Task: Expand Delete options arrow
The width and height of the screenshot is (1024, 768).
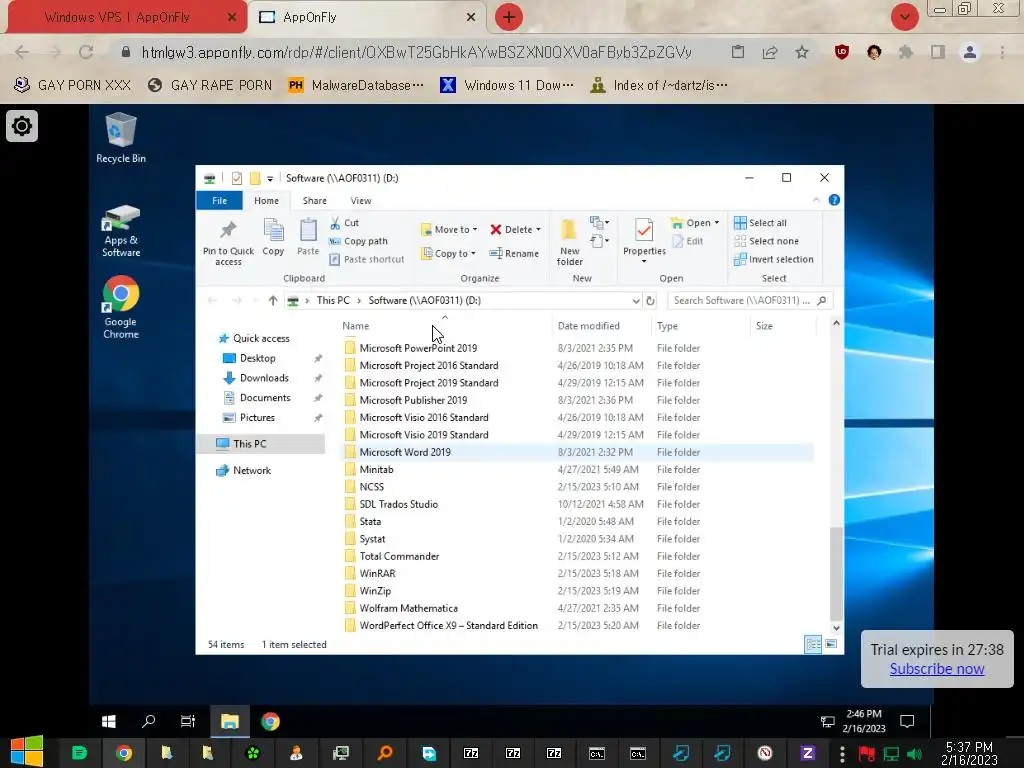Action: [538, 229]
